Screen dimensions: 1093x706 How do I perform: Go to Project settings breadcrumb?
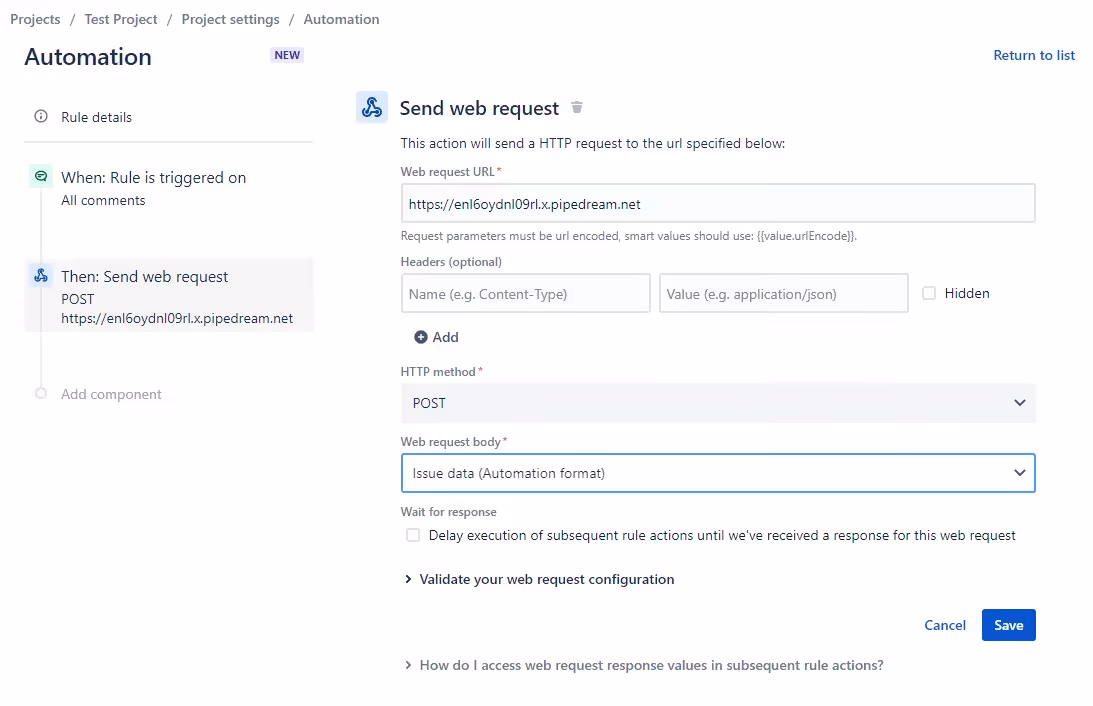coord(230,20)
